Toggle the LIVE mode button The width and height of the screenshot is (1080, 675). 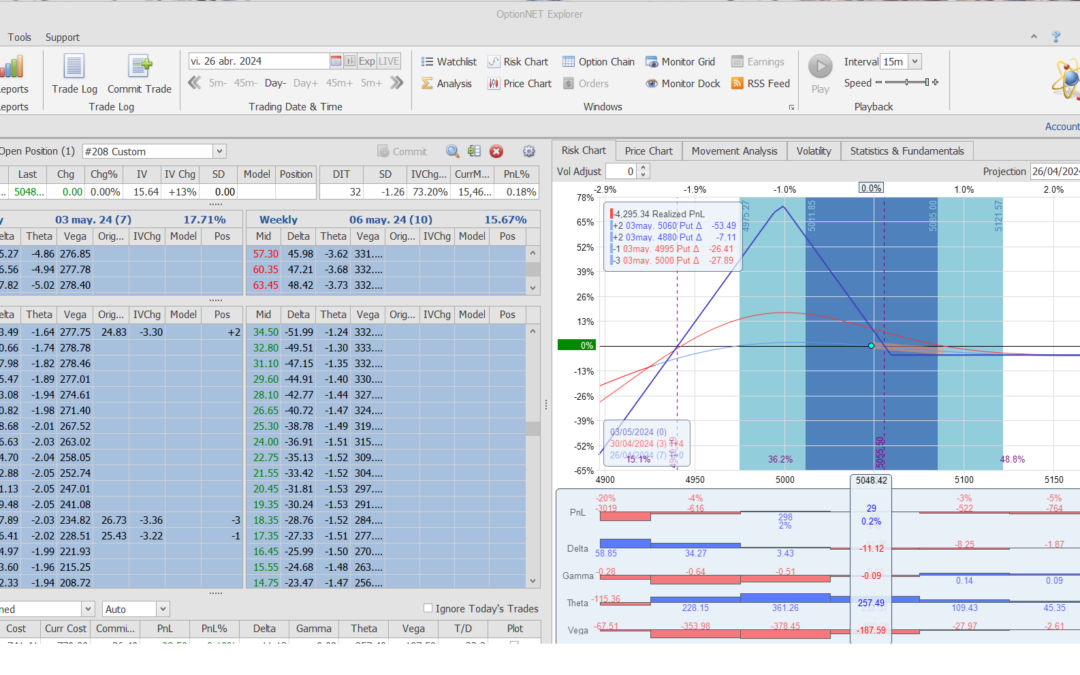click(x=389, y=61)
